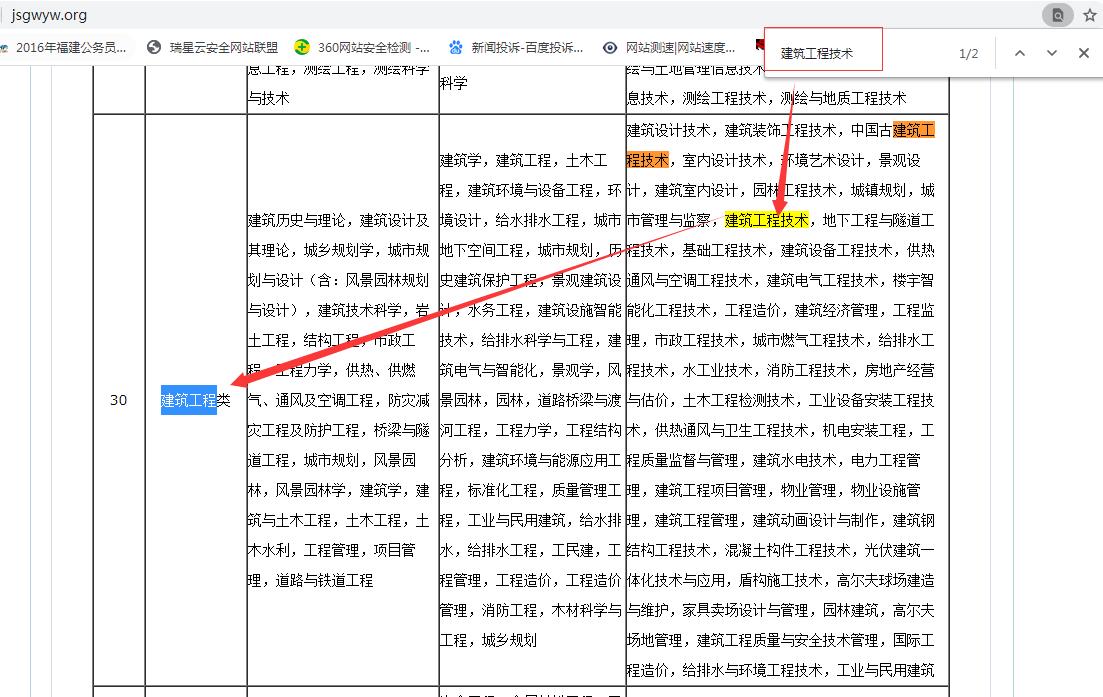Click the 科学 text in top row

(x=454, y=83)
